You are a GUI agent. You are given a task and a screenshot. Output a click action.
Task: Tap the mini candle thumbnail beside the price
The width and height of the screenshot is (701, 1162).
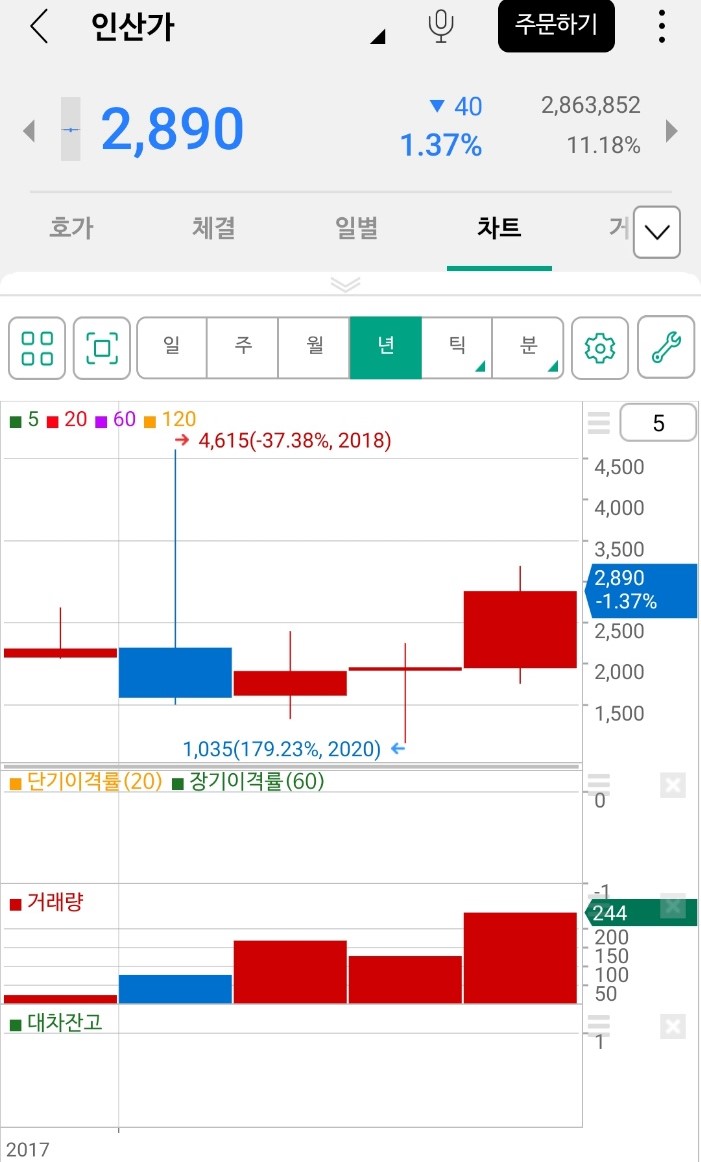70,129
